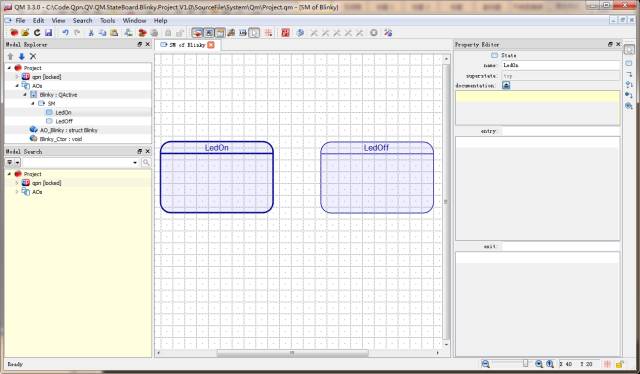This screenshot has width=640, height=374.
Task: Switch to the SM of Blinky tab
Action: 187,45
